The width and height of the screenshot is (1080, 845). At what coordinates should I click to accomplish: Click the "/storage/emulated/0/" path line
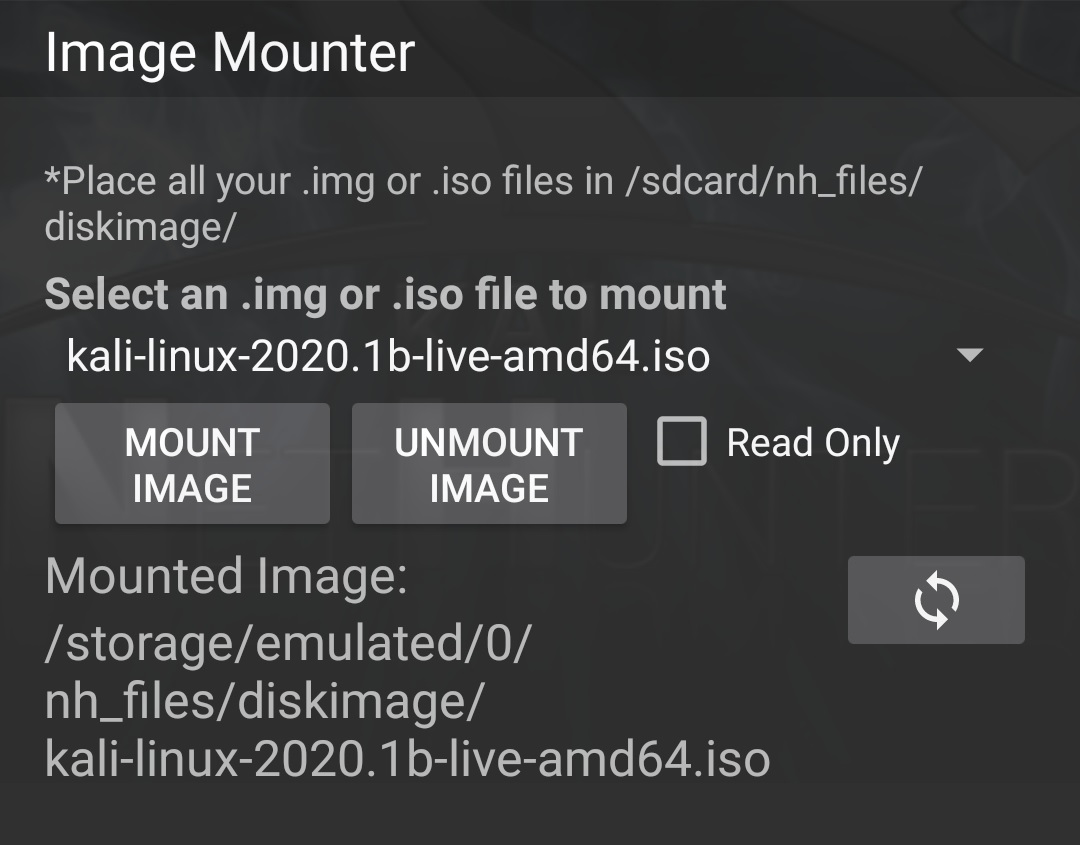(x=287, y=645)
